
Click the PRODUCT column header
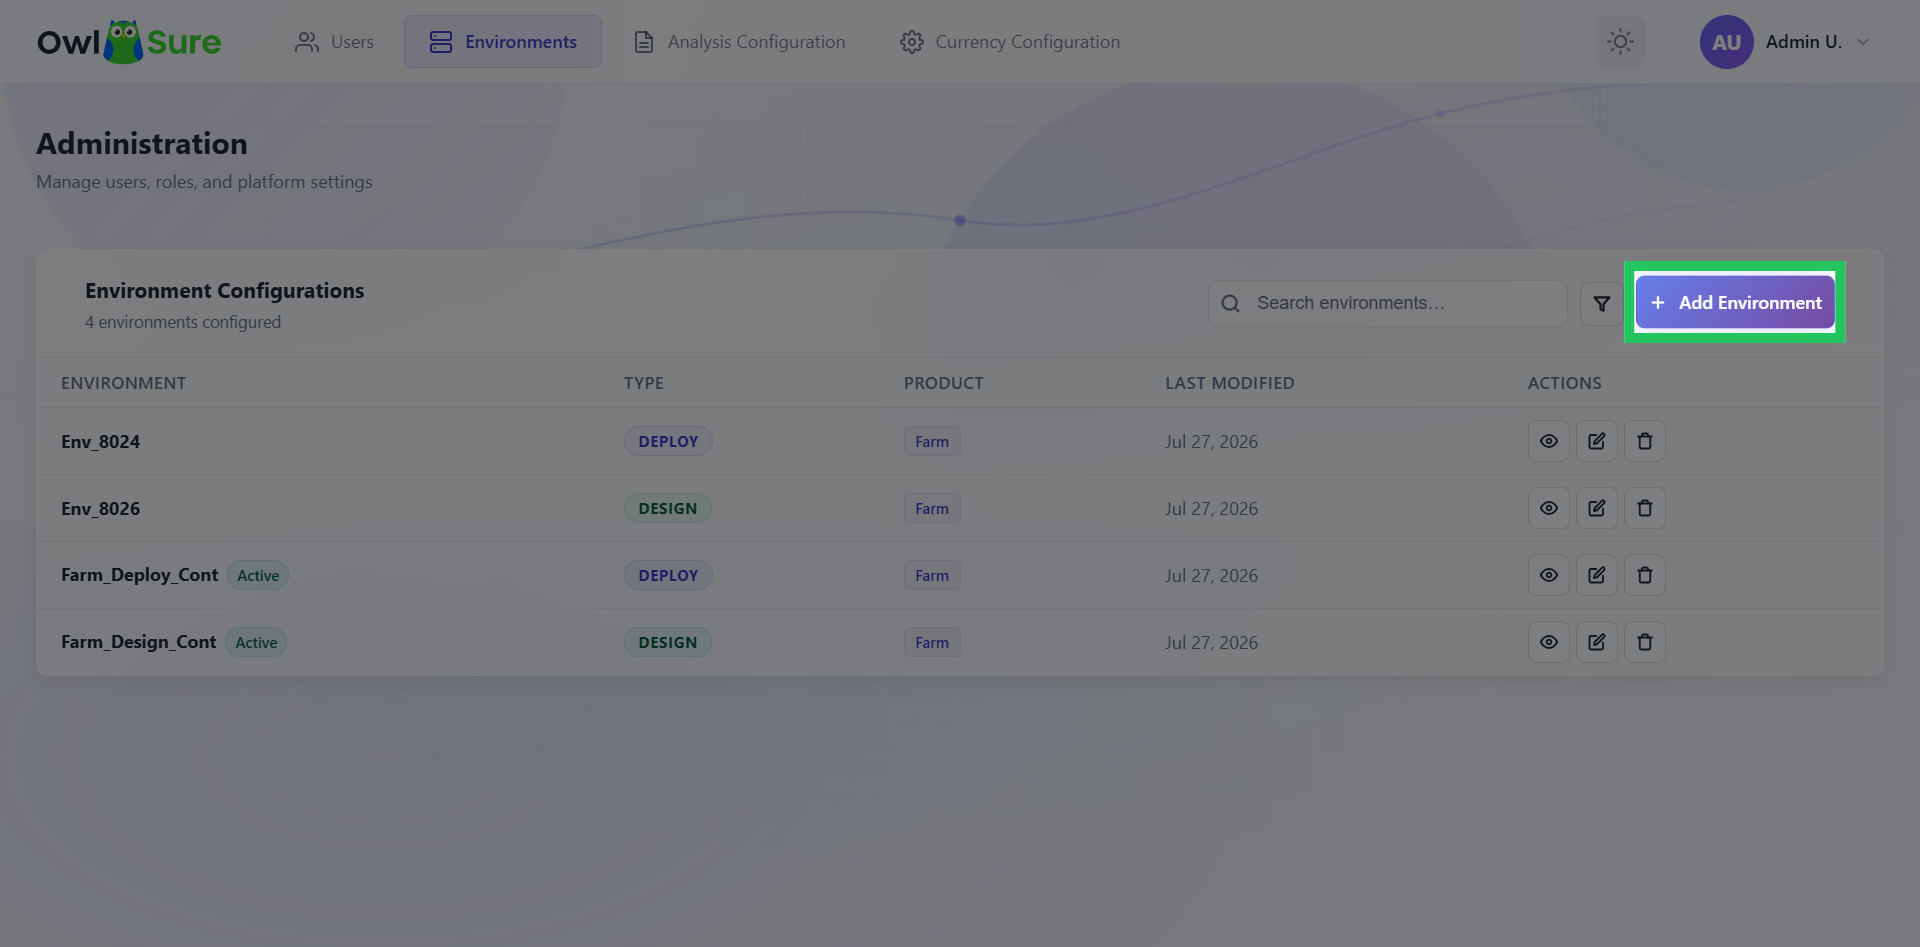coord(943,383)
